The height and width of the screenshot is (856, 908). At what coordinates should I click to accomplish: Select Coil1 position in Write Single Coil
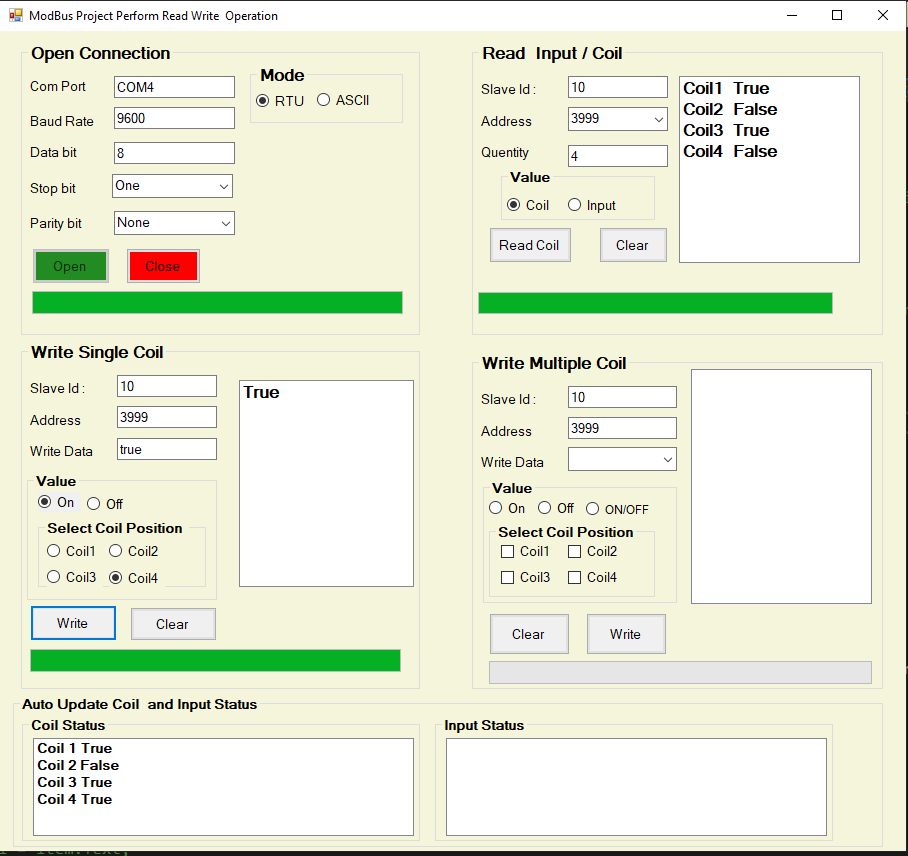click(53, 551)
